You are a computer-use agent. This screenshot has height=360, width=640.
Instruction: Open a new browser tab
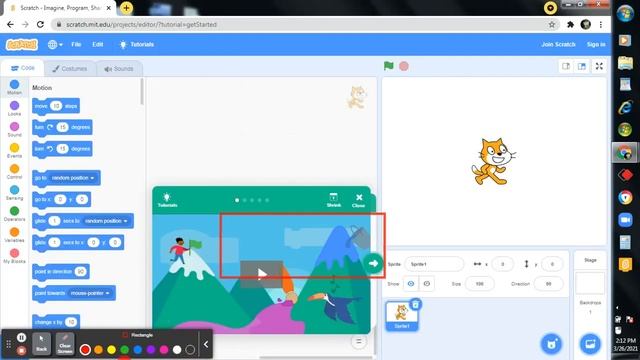tap(127, 8)
